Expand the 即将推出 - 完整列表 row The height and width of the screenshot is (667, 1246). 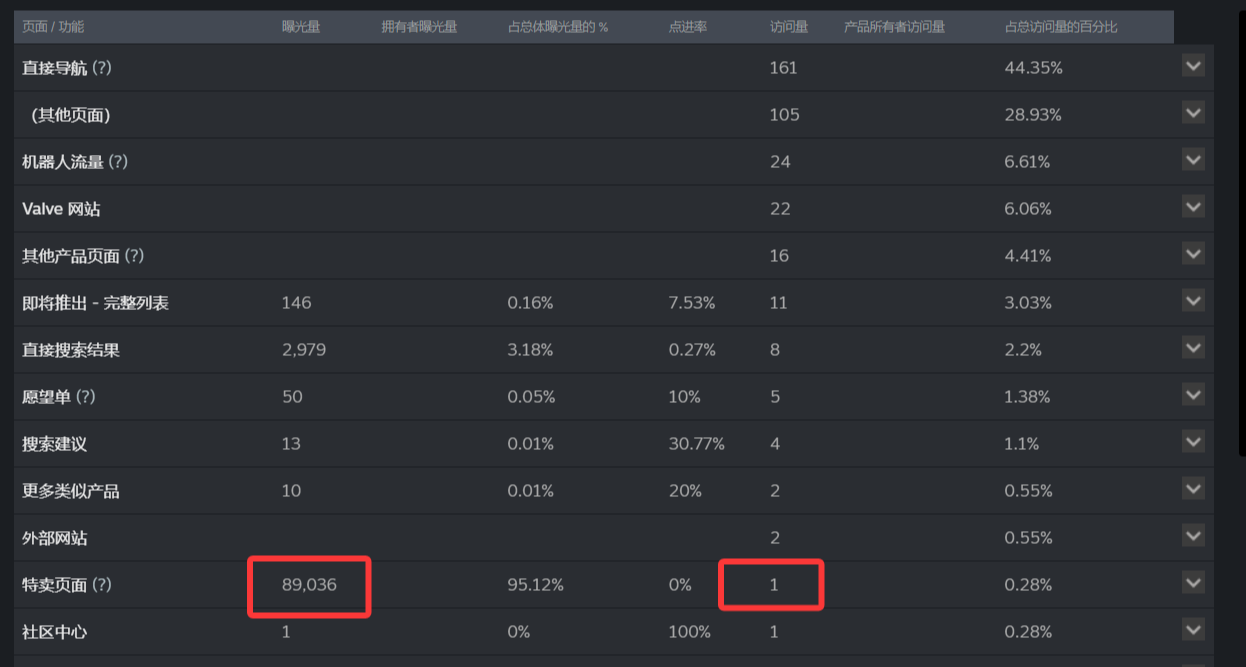click(x=1193, y=301)
